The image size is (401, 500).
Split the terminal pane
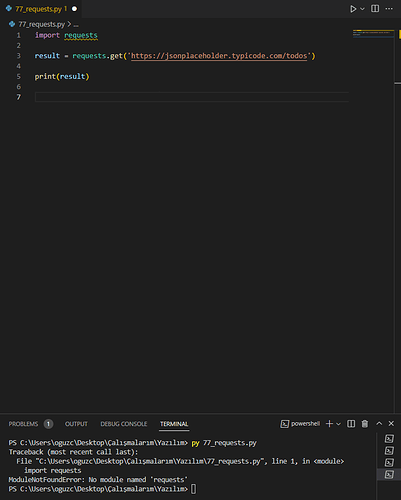351,424
